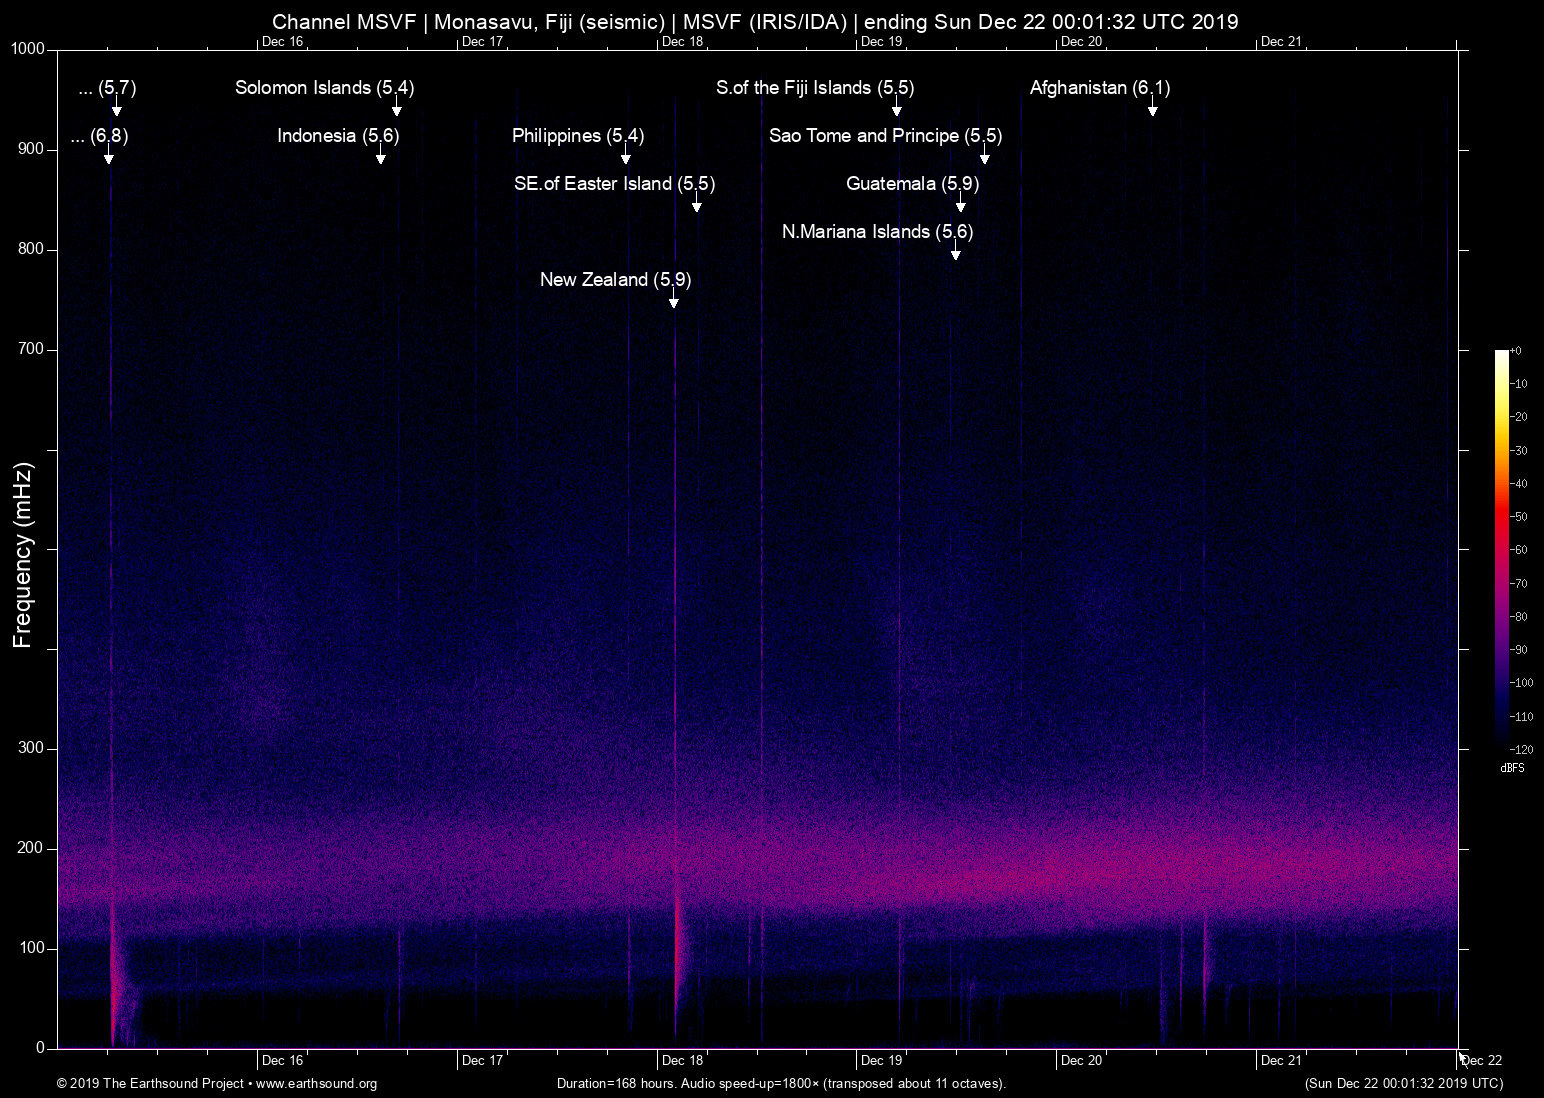Select the SE.of Easter Island (5.5) label
1544x1098 pixels.
pos(615,184)
